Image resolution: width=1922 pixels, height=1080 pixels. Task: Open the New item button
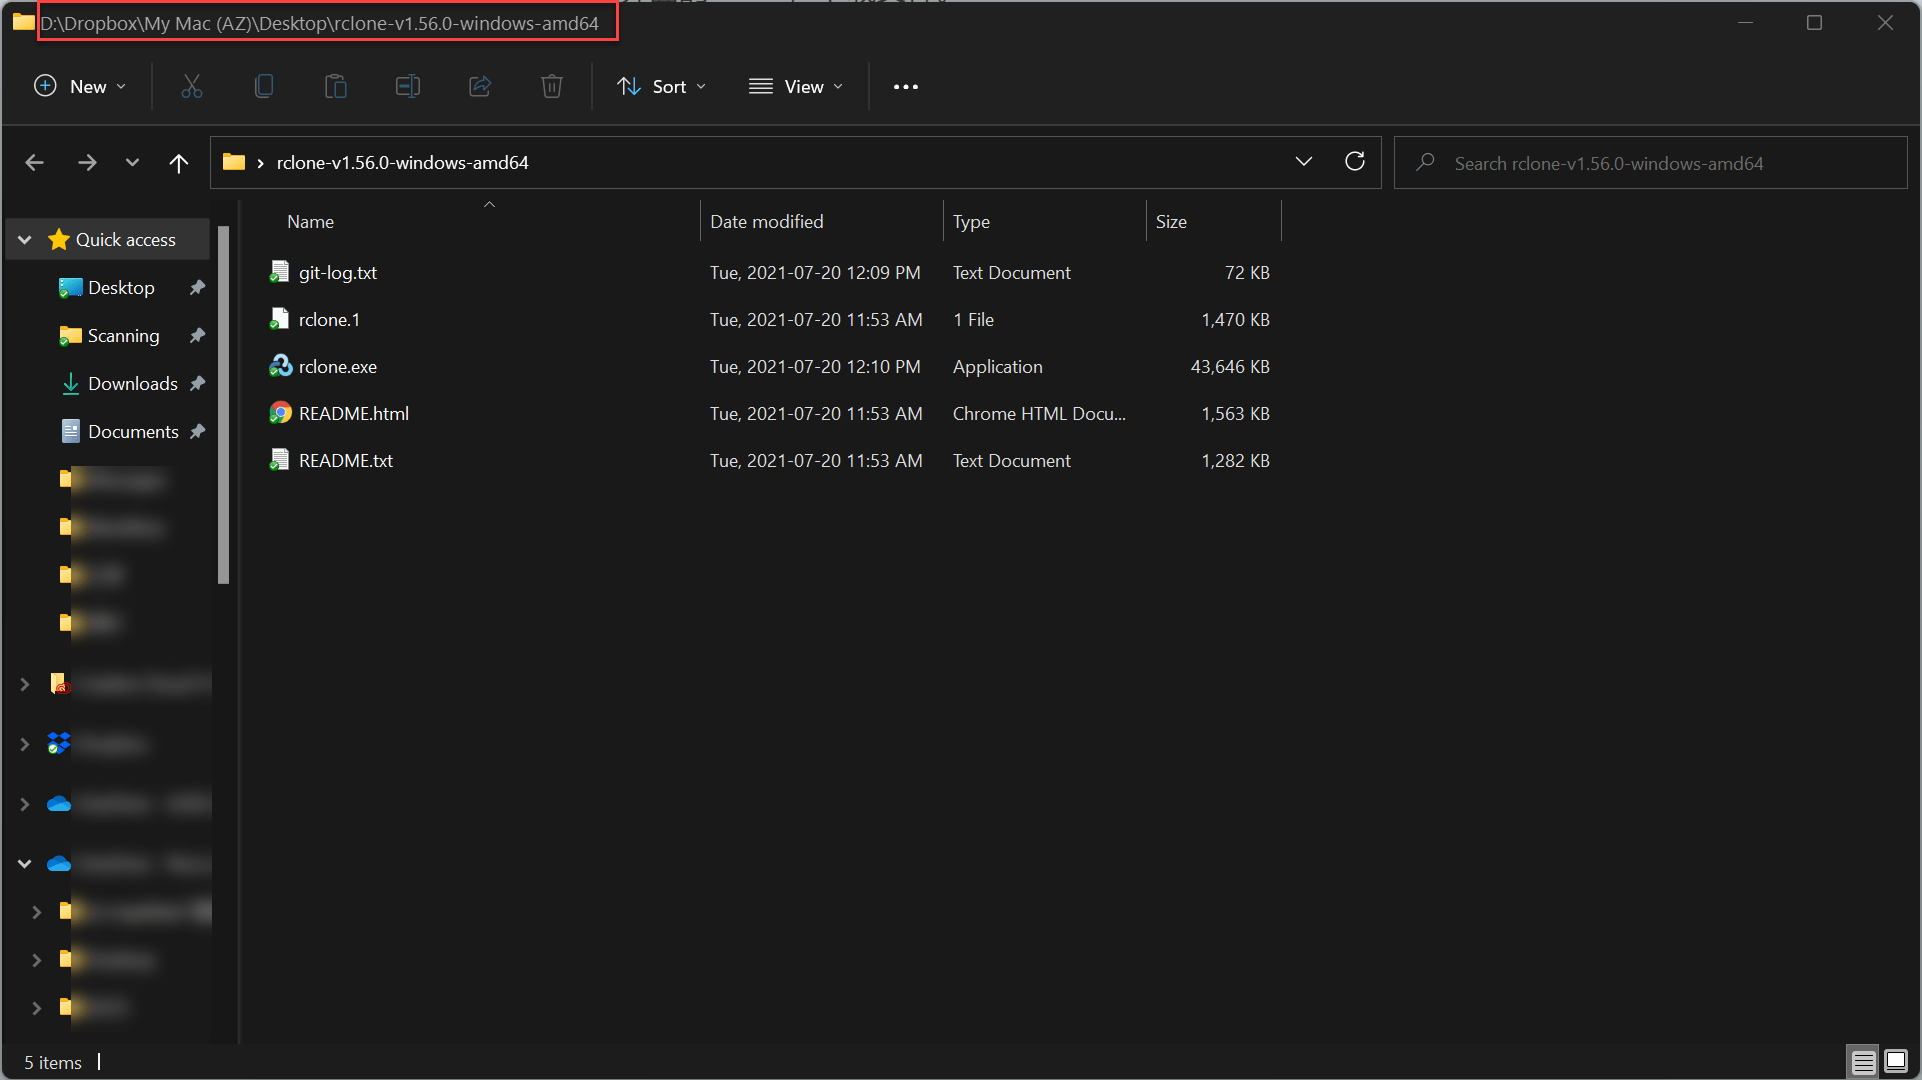point(80,87)
